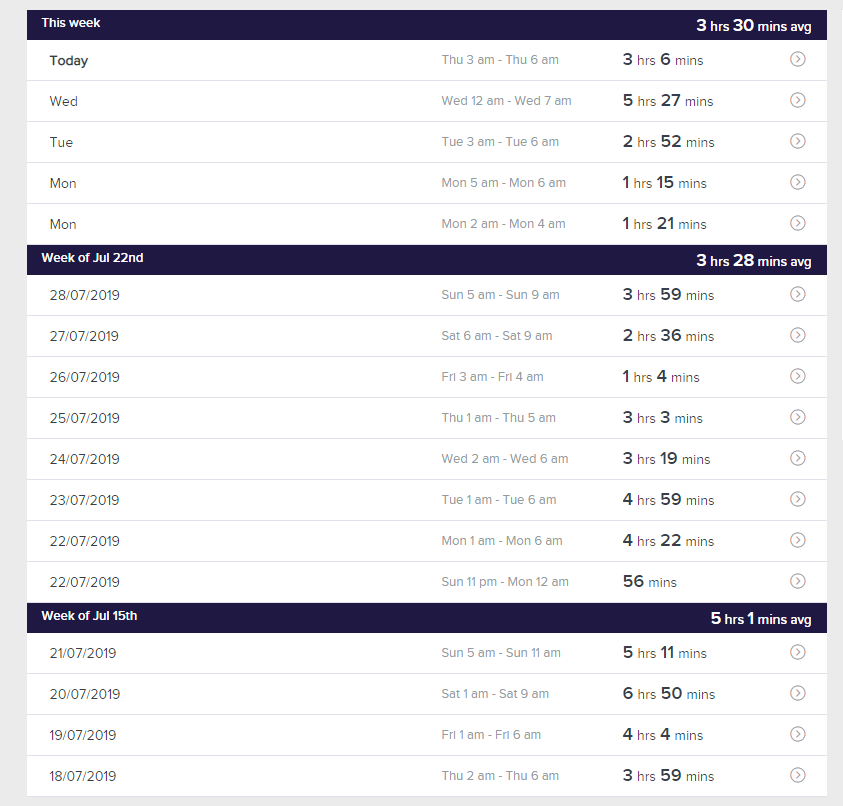The height and width of the screenshot is (806, 843).
Task: Collapse the 'Week of Jul 15th' header
Action: [x=89, y=616]
